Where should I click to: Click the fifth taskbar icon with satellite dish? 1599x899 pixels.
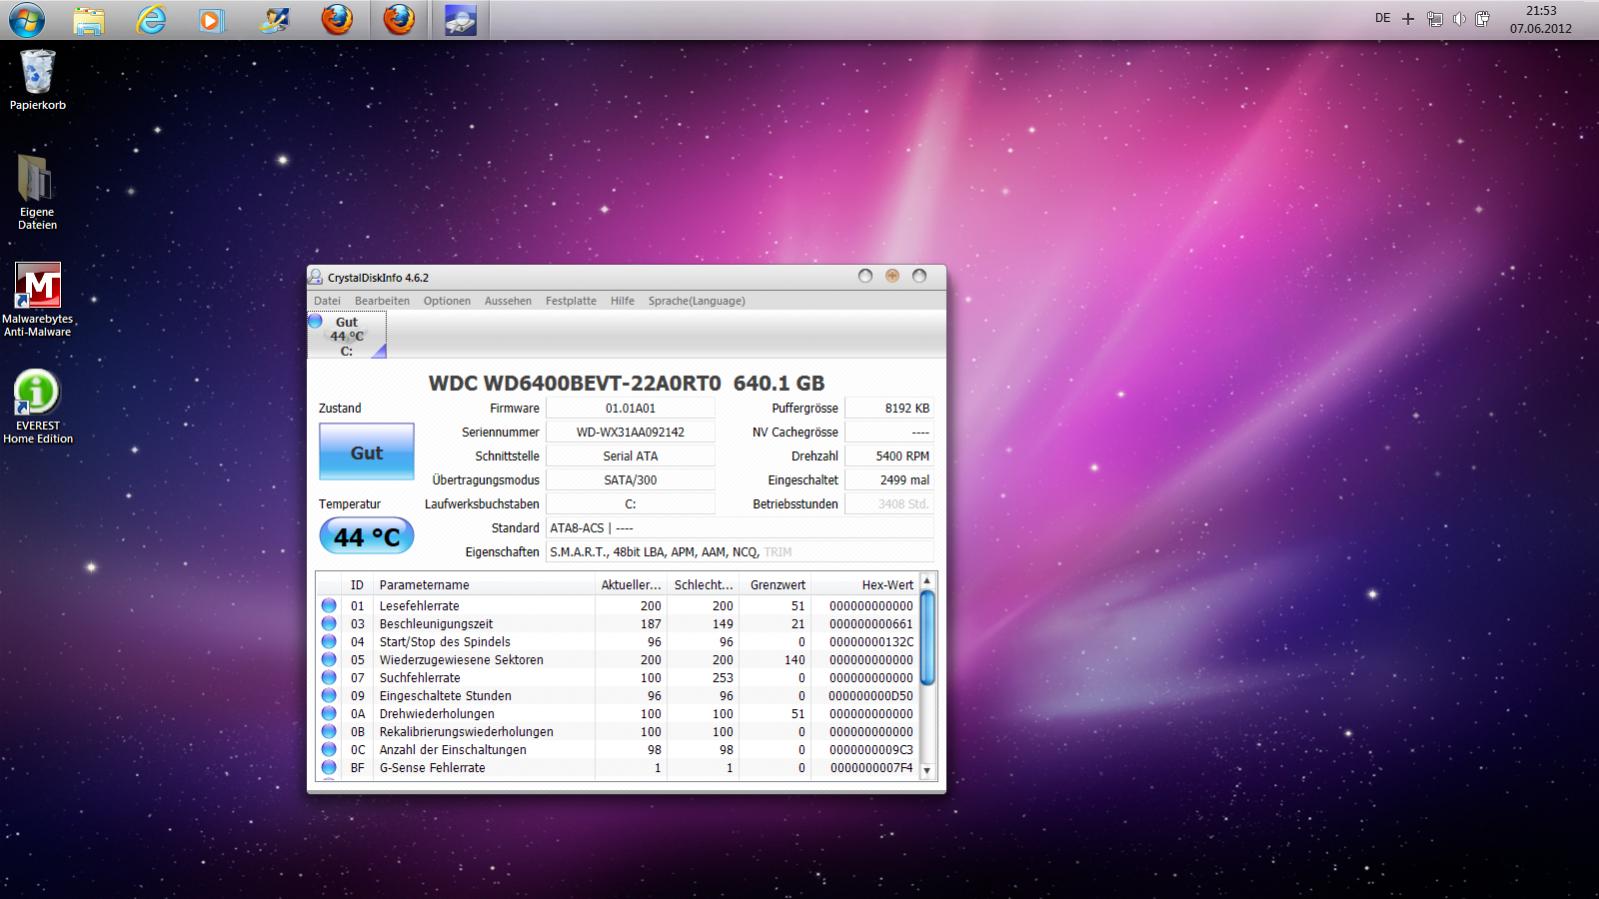[274, 20]
